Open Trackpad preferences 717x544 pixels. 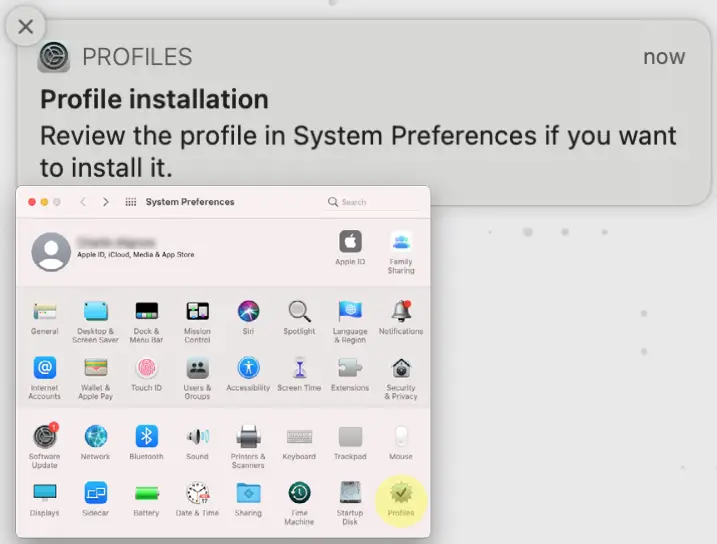[350, 442]
